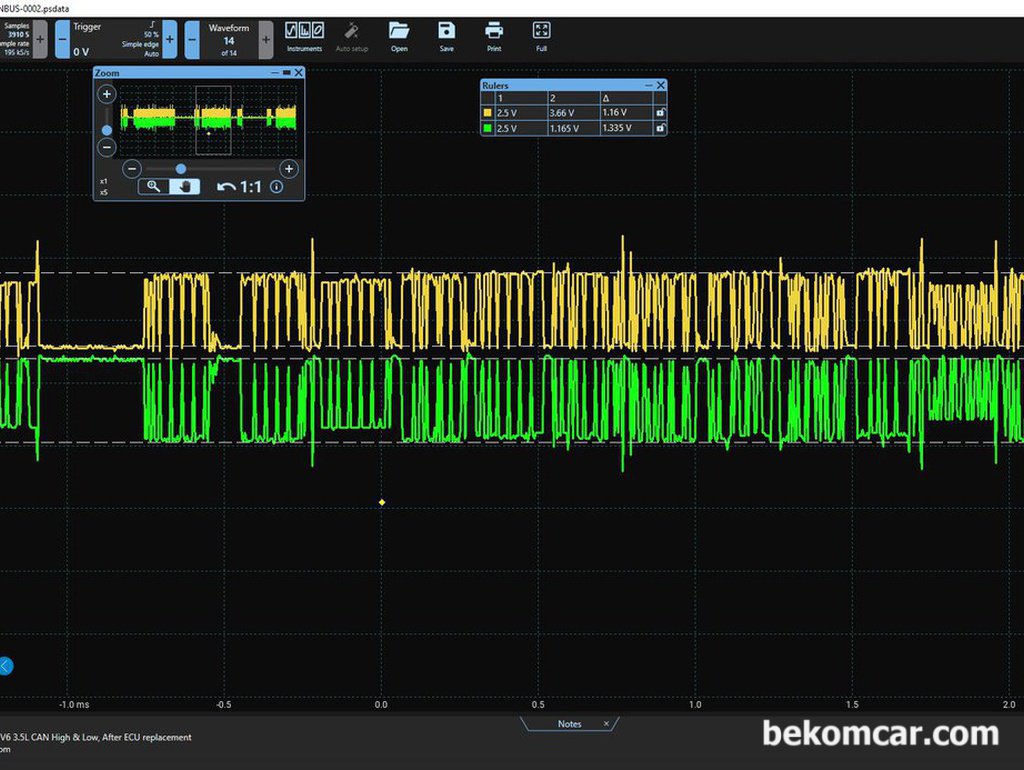Close the Notes tab
Viewport: 1024px width, 770px height.
pos(606,724)
